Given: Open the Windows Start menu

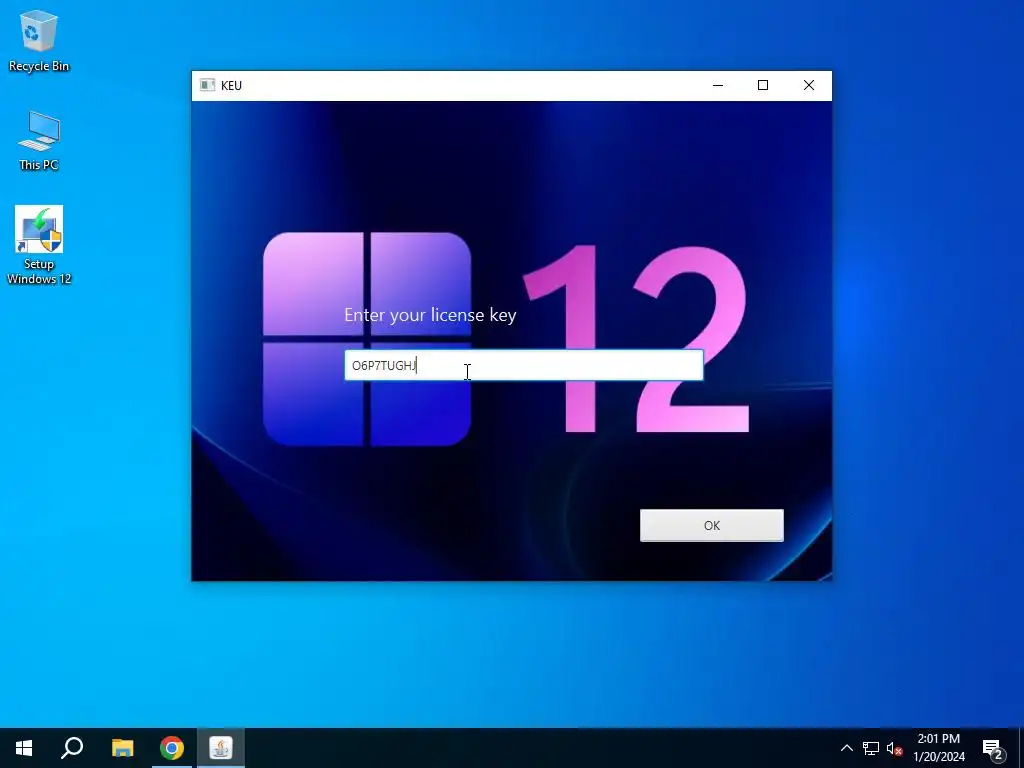Looking at the screenshot, I should pos(24,748).
